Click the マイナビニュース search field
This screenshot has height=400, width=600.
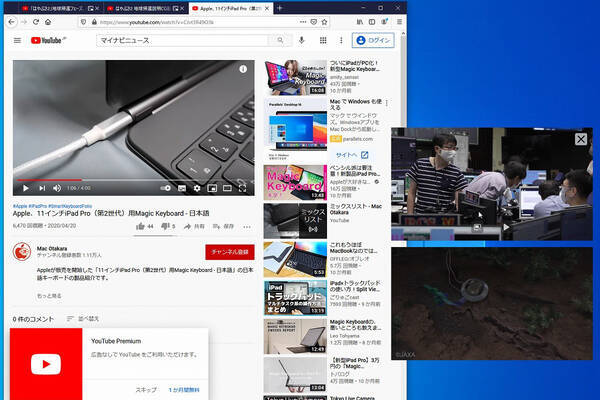pos(183,40)
